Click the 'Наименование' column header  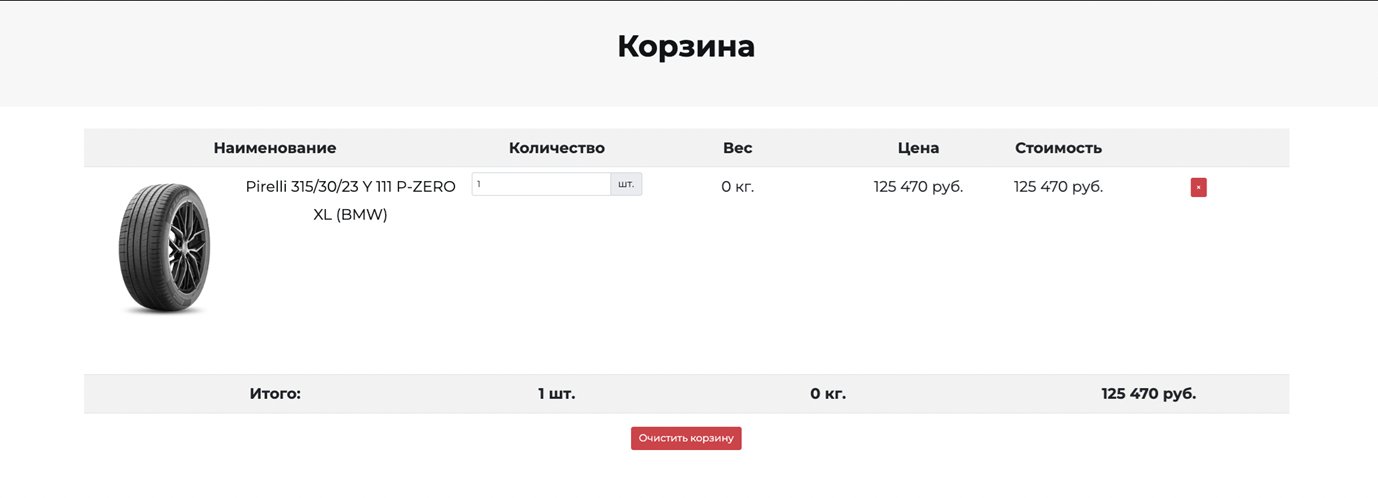click(x=275, y=148)
